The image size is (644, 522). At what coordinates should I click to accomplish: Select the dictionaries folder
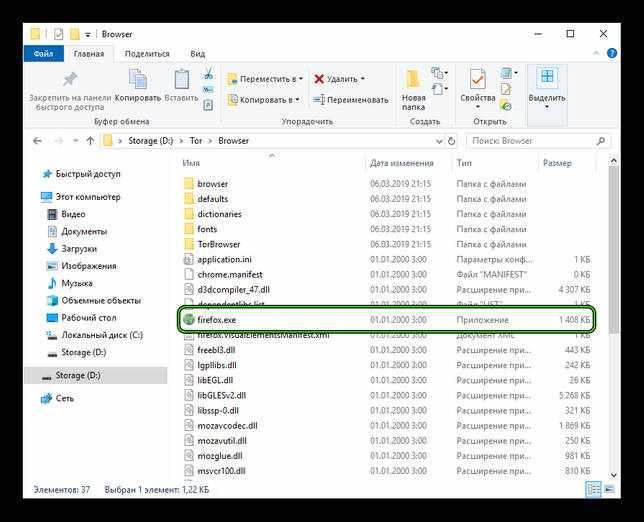pyautogui.click(x=212, y=214)
